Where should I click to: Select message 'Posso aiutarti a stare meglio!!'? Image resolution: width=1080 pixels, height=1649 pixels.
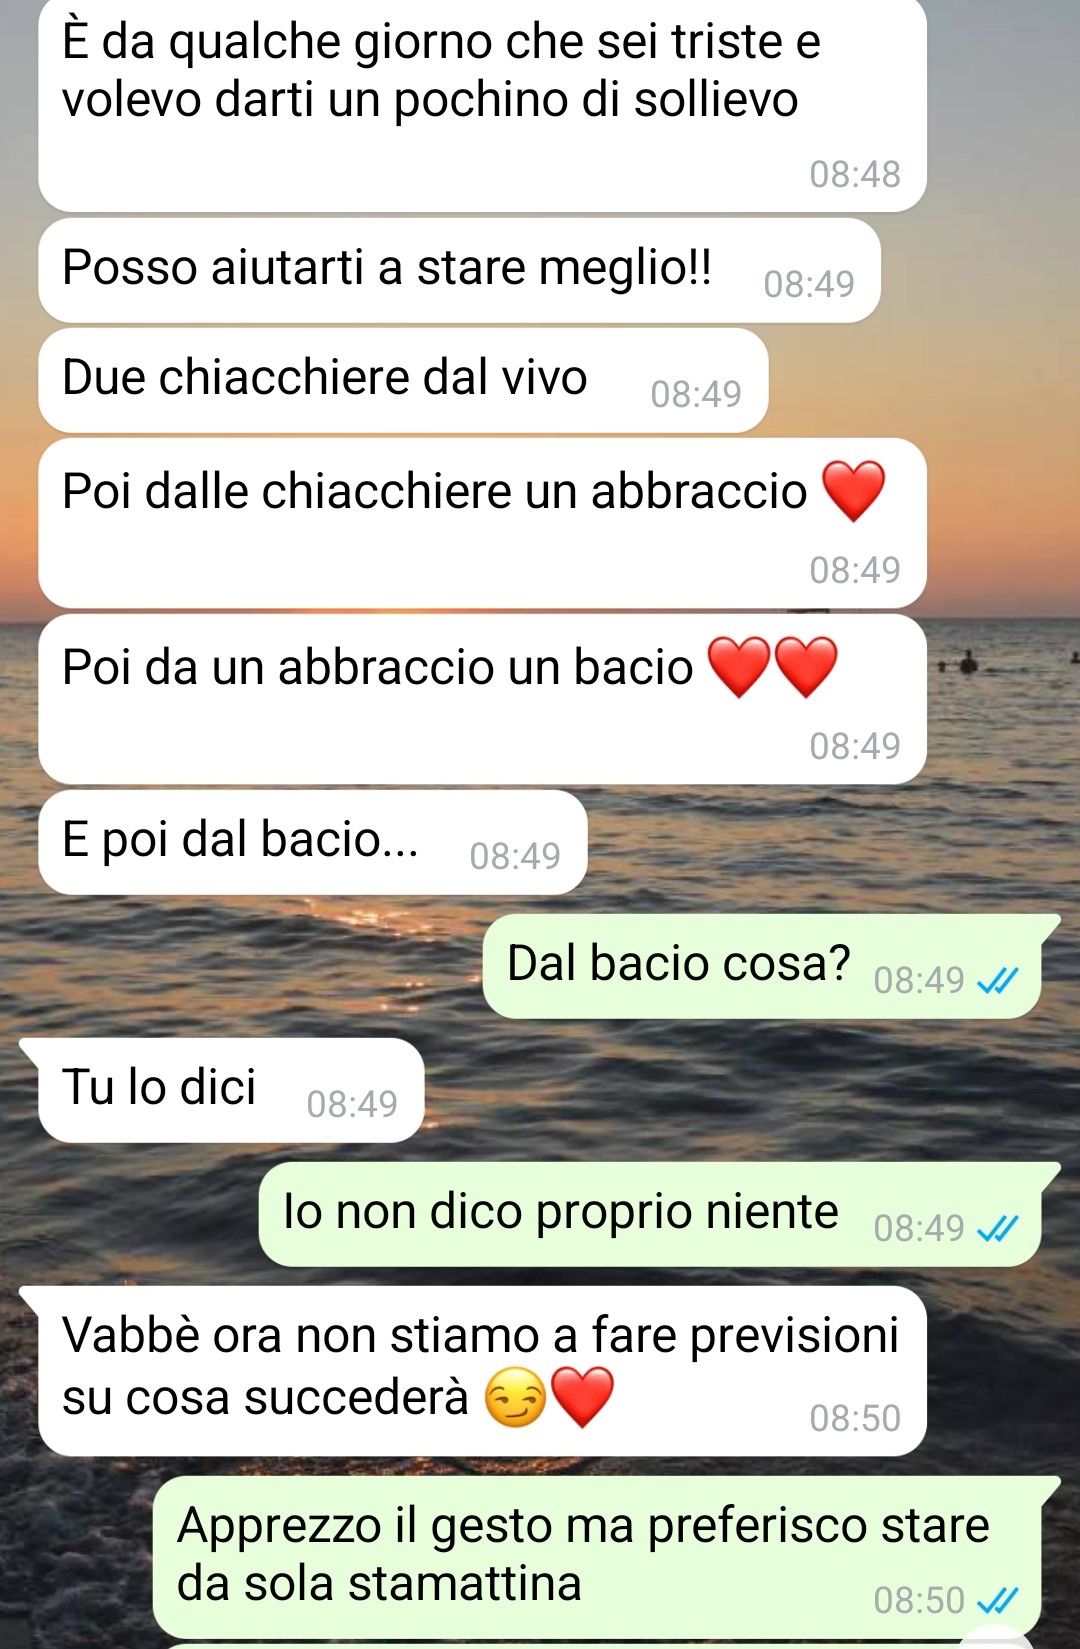459,270
